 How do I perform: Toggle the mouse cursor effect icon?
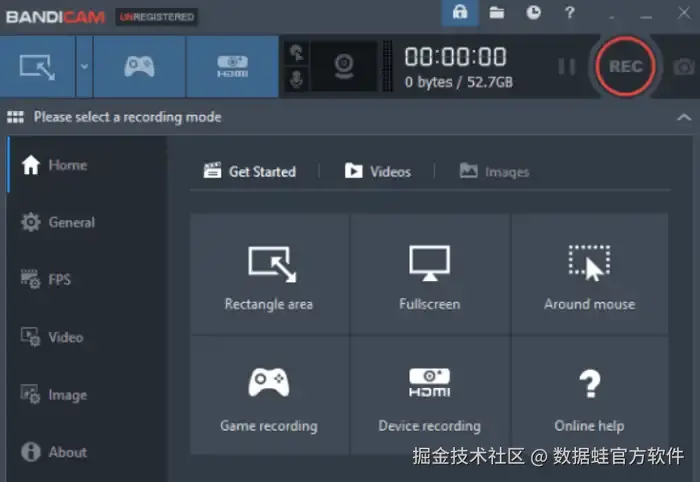296,53
